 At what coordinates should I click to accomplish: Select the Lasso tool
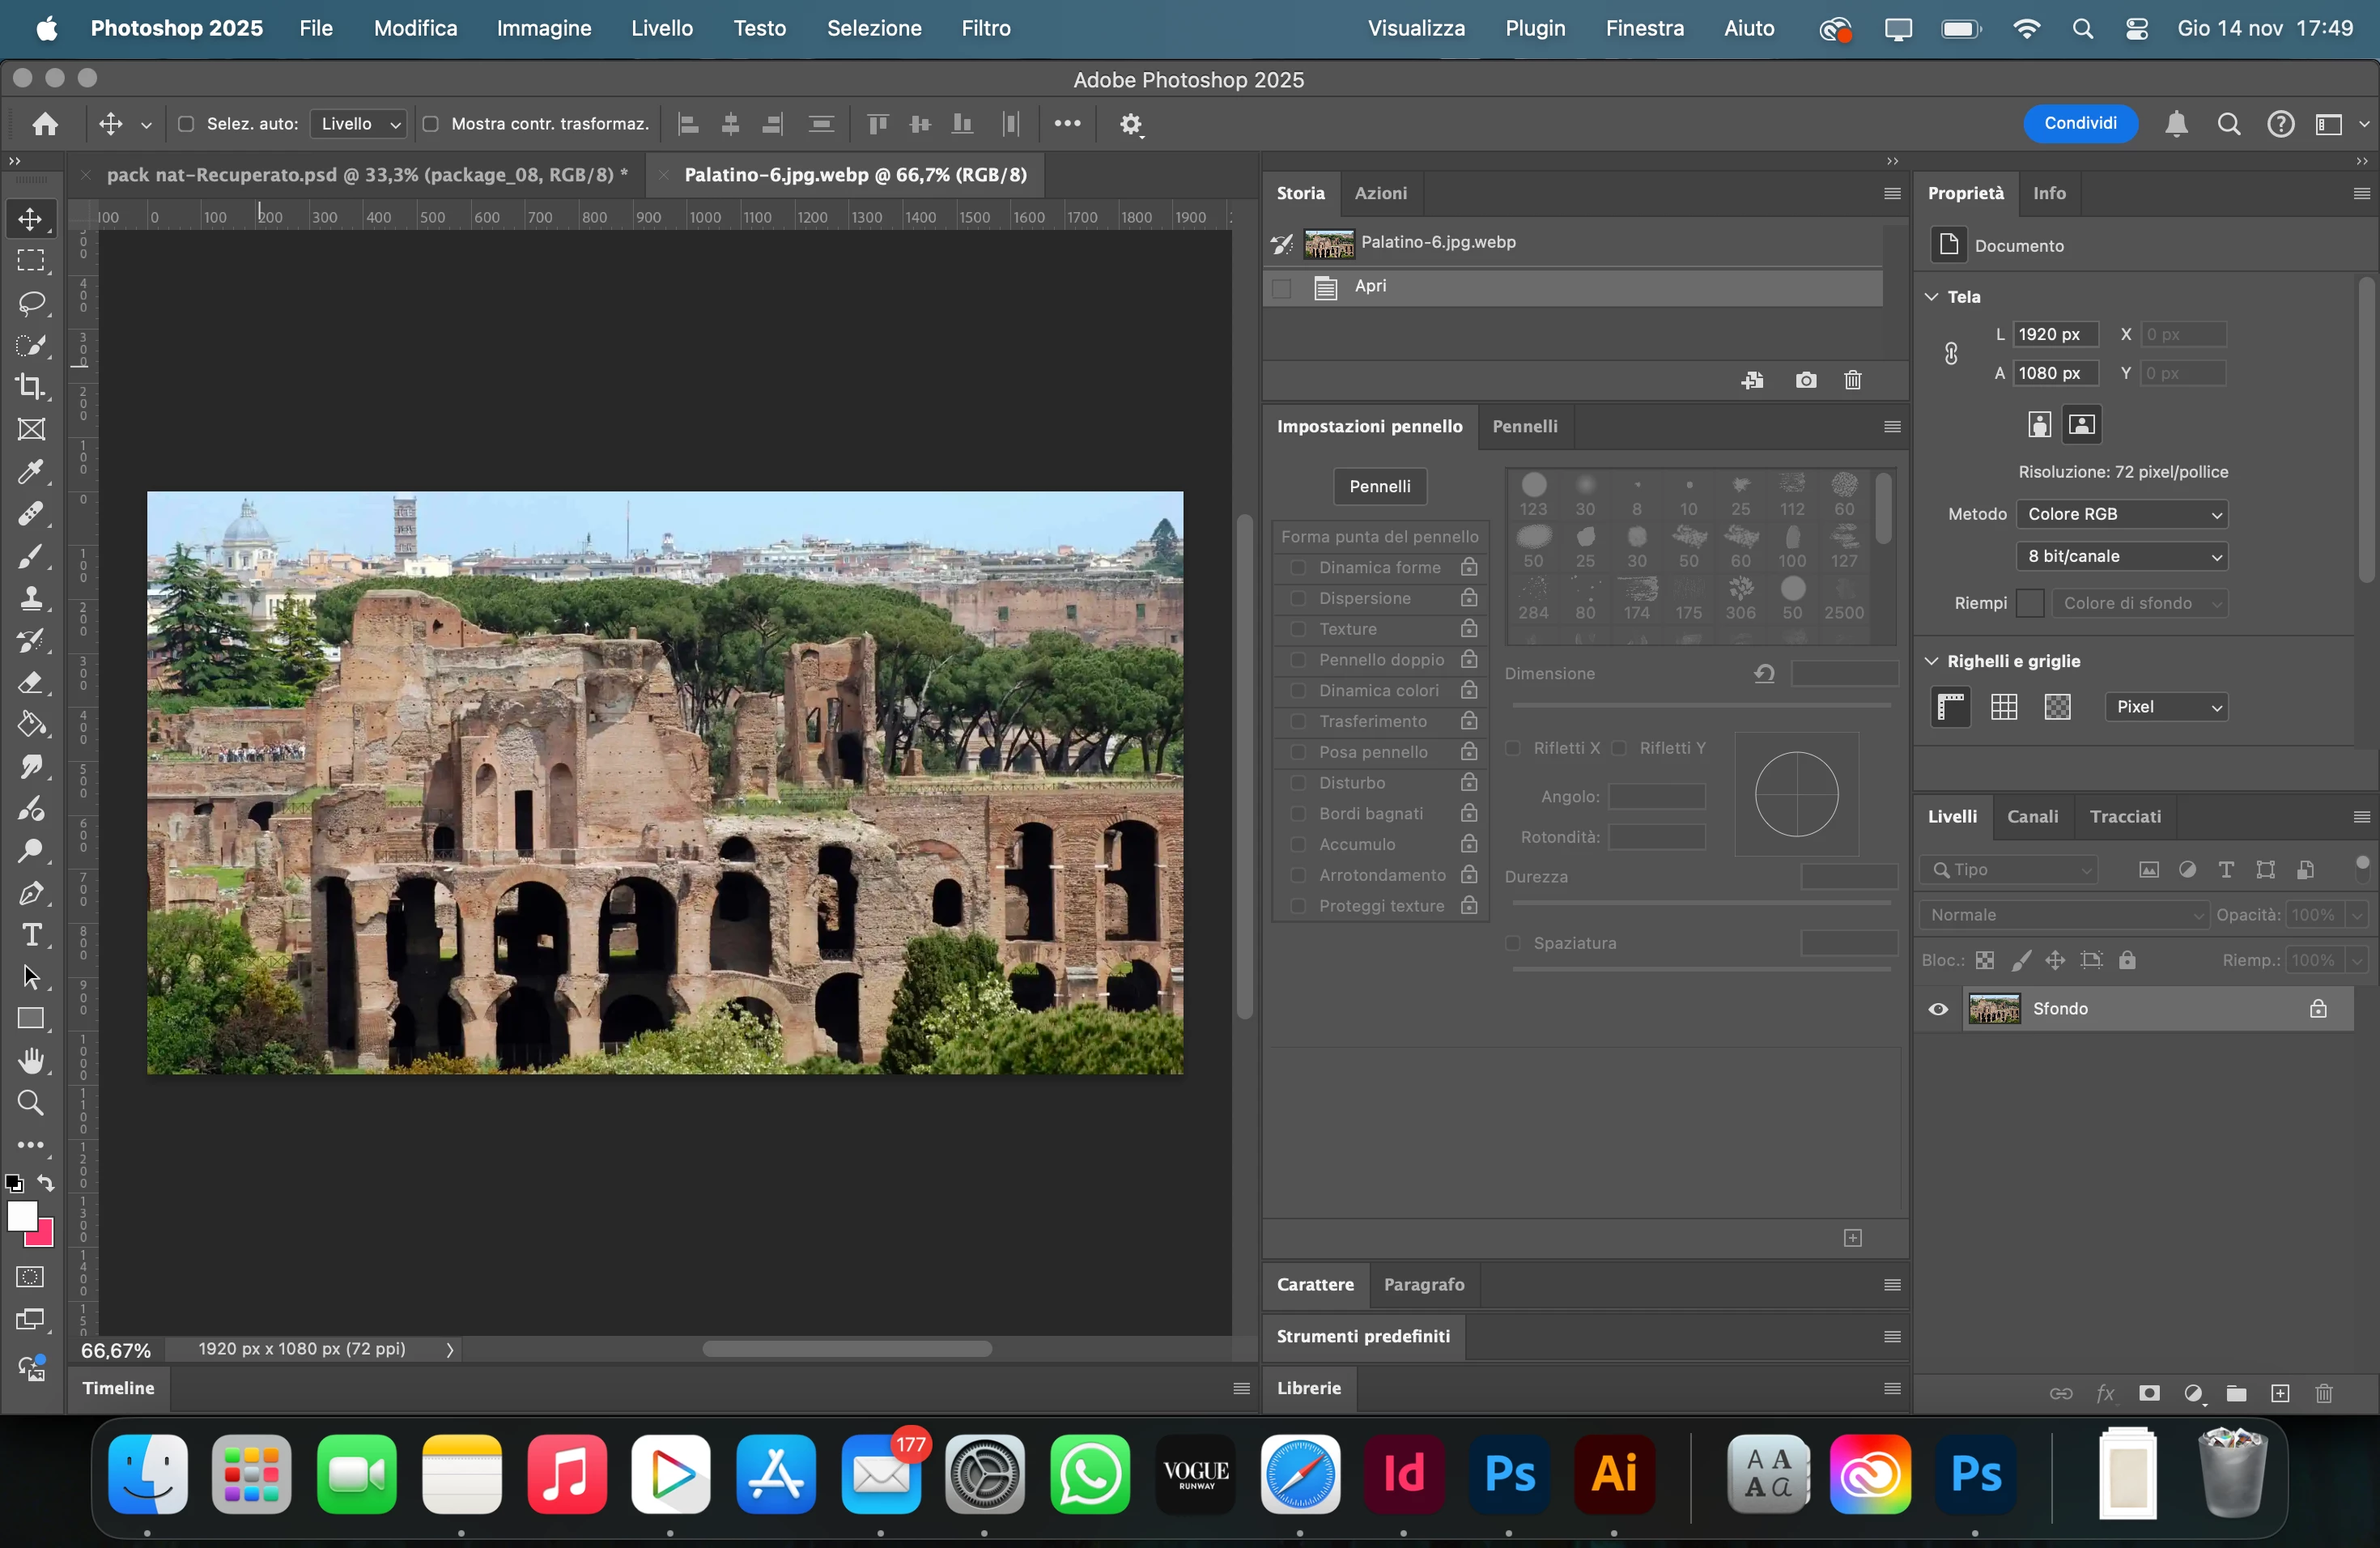(x=31, y=303)
